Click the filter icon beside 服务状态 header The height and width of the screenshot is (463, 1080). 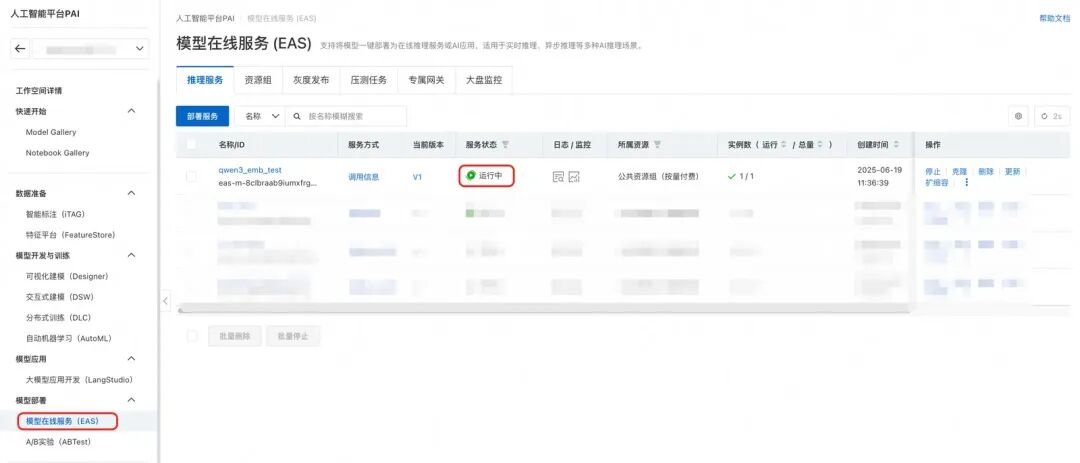click(x=505, y=145)
